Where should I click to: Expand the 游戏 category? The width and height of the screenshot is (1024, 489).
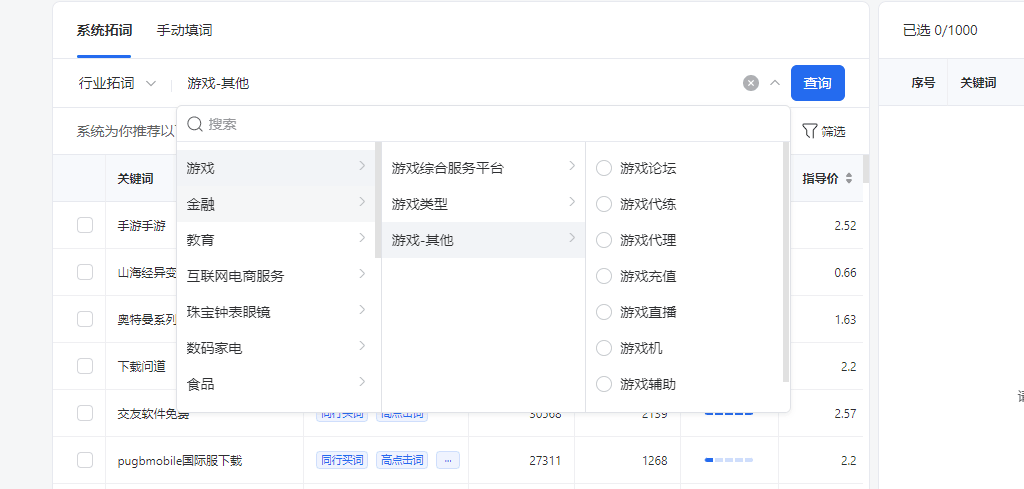[x=276, y=168]
